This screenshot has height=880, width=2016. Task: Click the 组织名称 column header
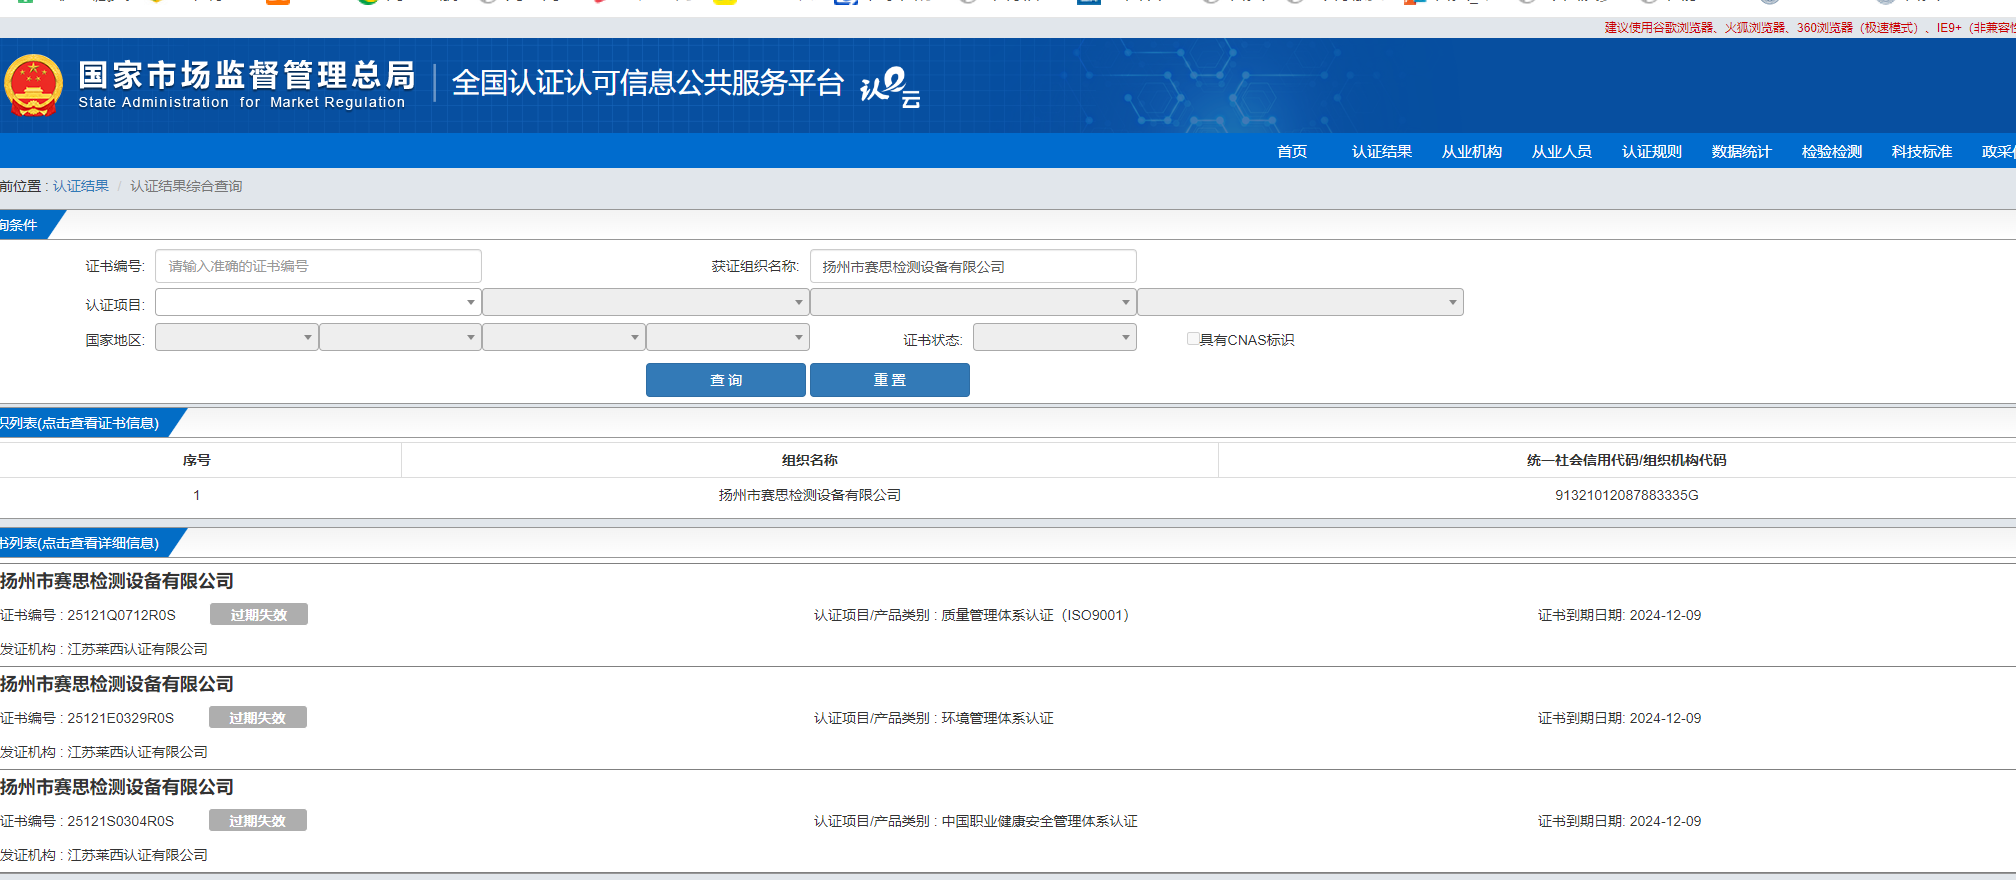point(810,460)
